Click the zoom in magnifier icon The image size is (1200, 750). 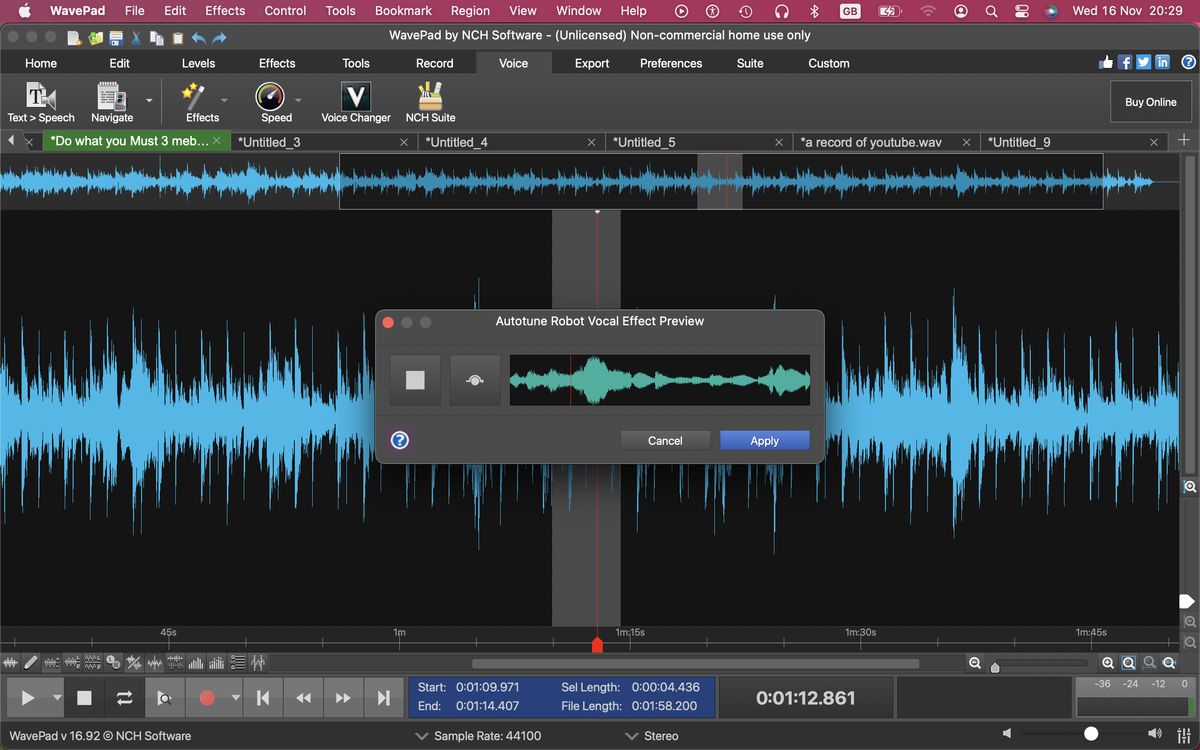coord(1109,662)
